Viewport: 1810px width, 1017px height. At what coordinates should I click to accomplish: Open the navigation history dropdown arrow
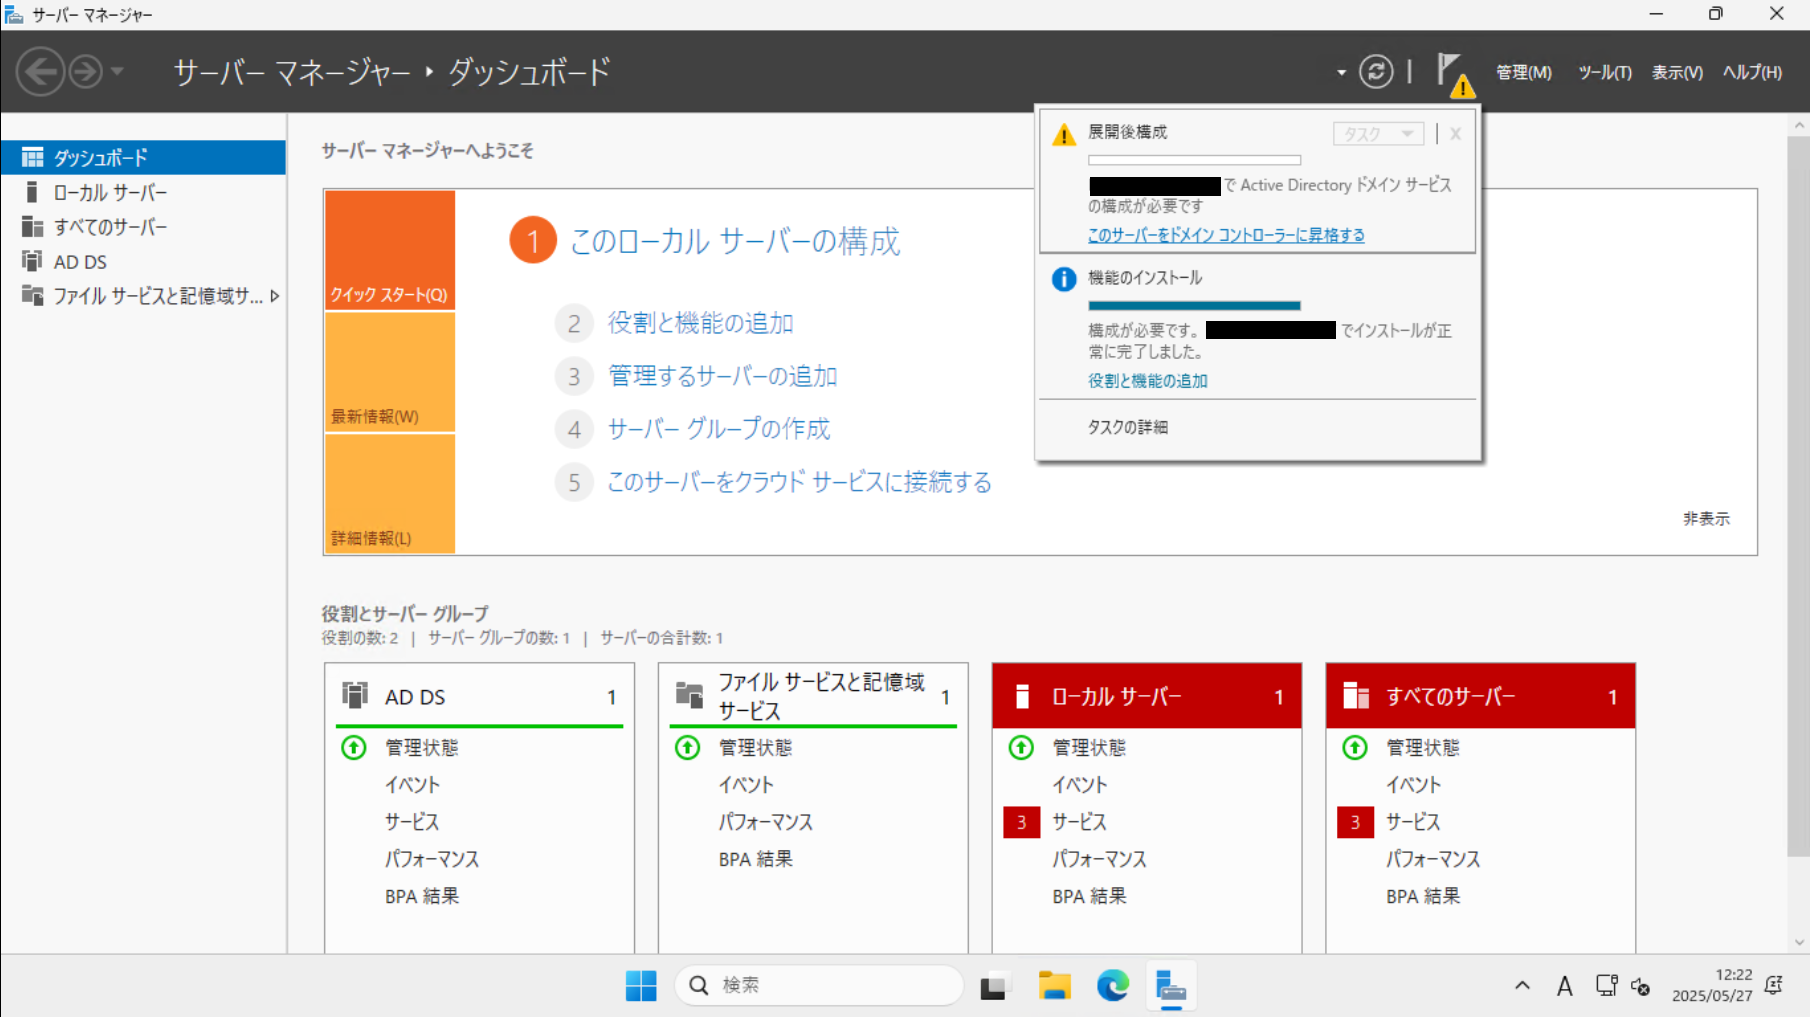(117, 72)
